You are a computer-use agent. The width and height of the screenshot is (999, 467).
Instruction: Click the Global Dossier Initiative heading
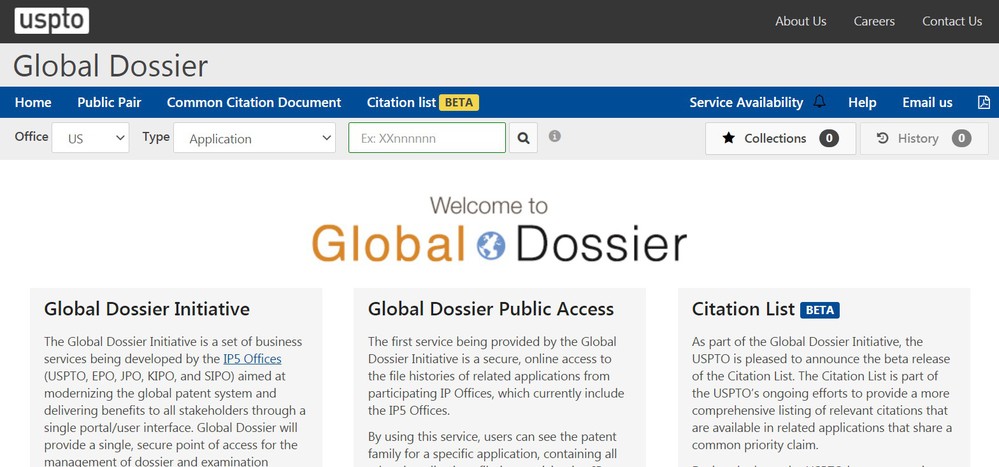[147, 309]
